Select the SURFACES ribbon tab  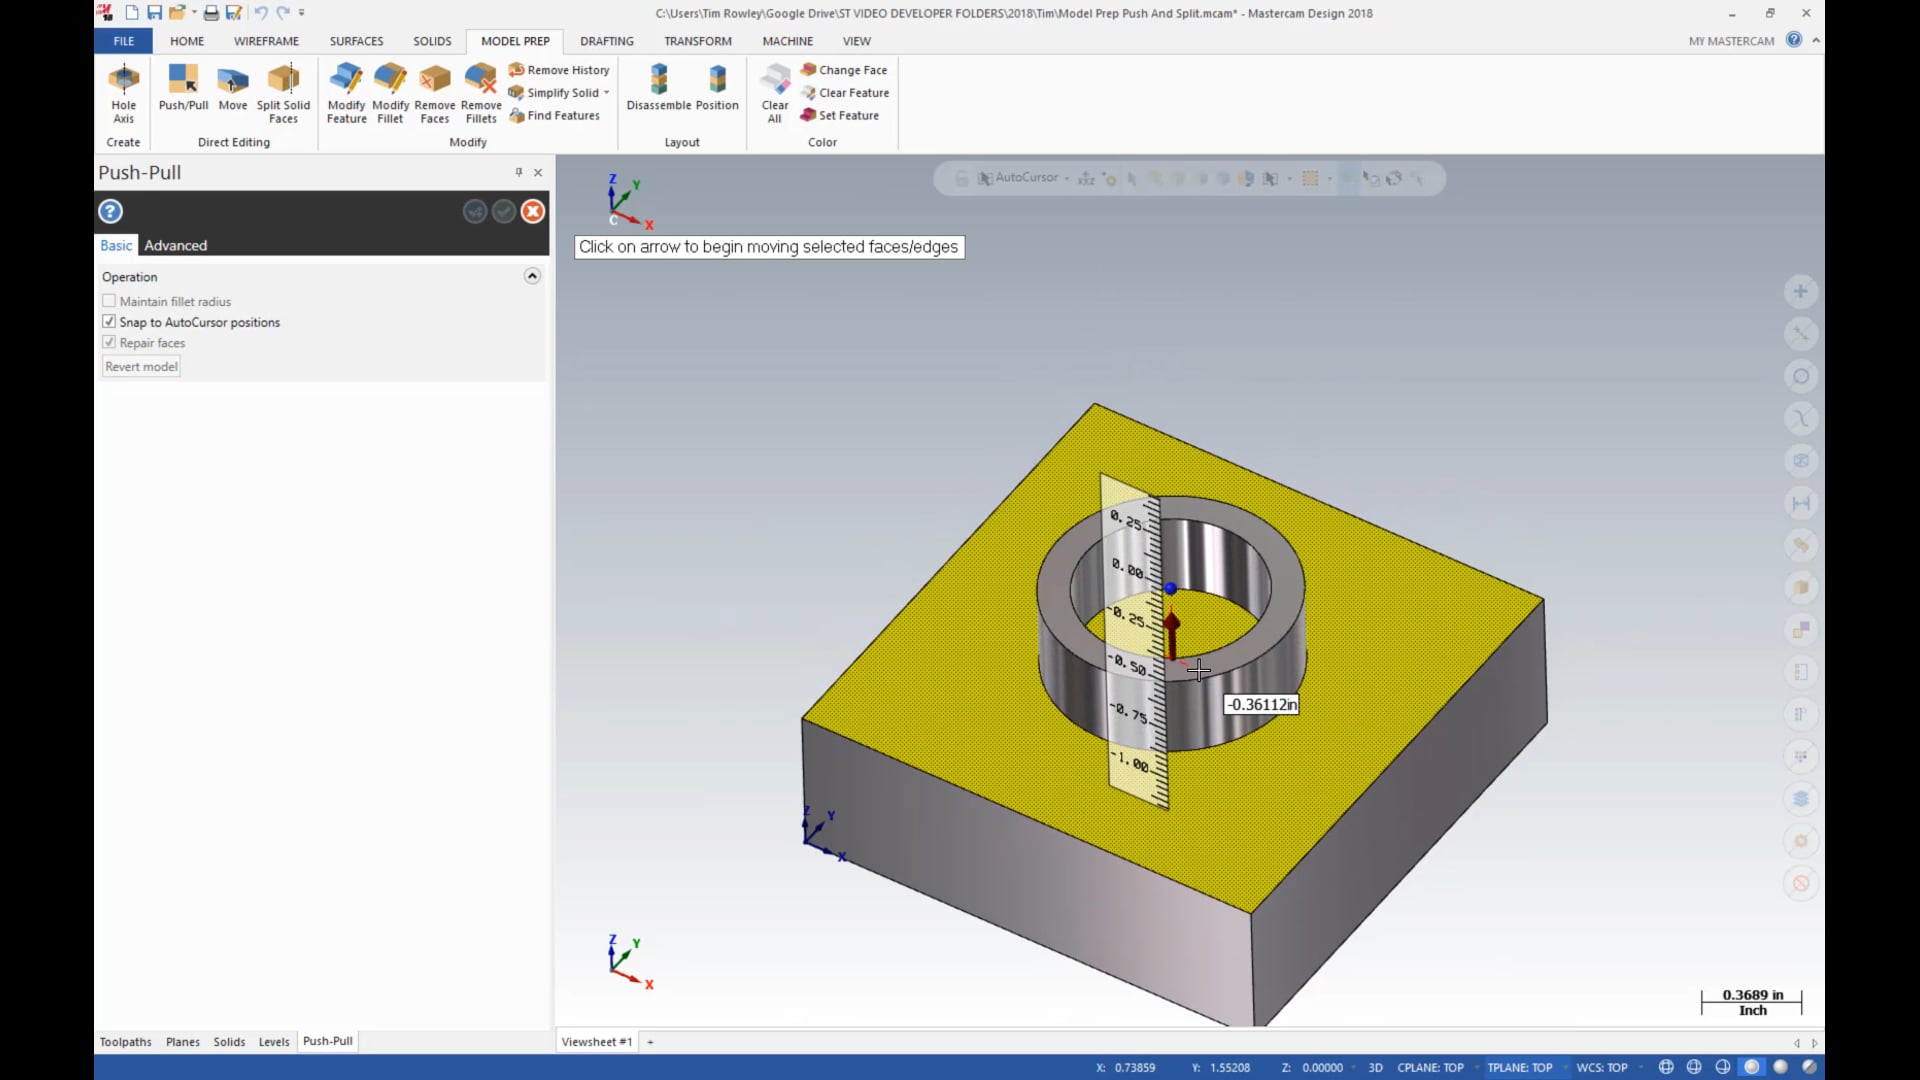pyautogui.click(x=357, y=41)
